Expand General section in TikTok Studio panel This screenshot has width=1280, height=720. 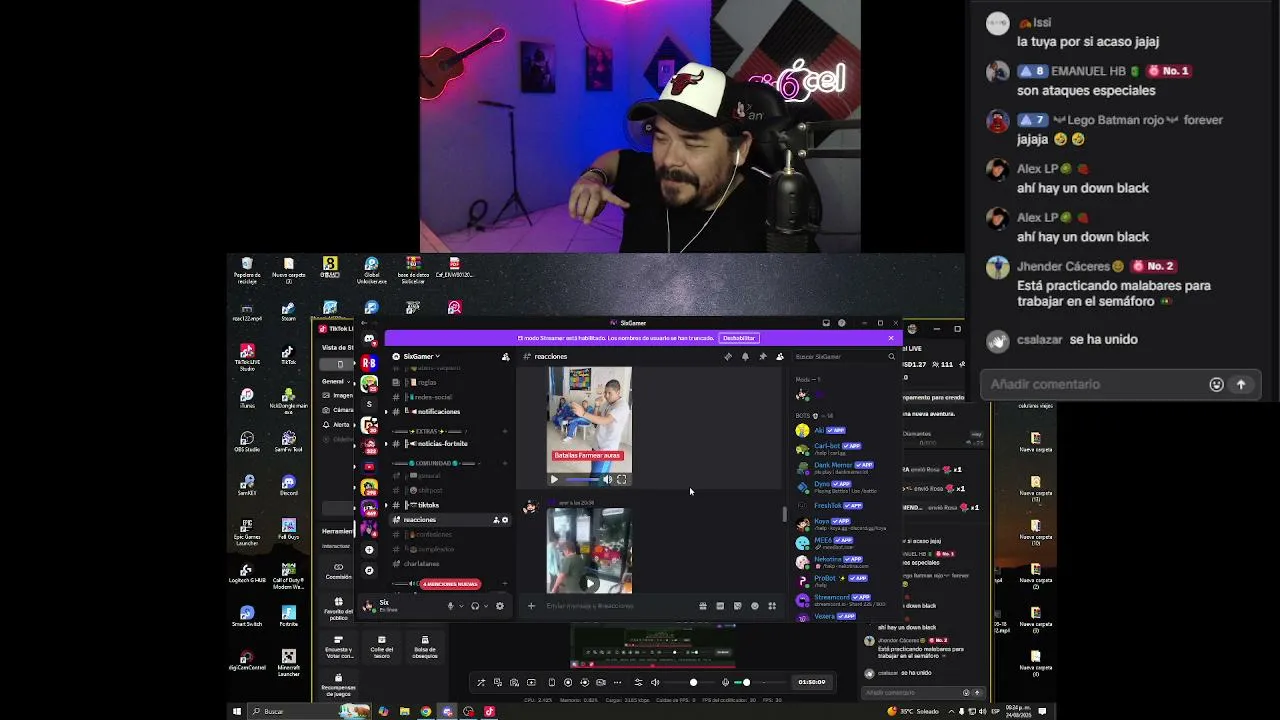point(335,381)
